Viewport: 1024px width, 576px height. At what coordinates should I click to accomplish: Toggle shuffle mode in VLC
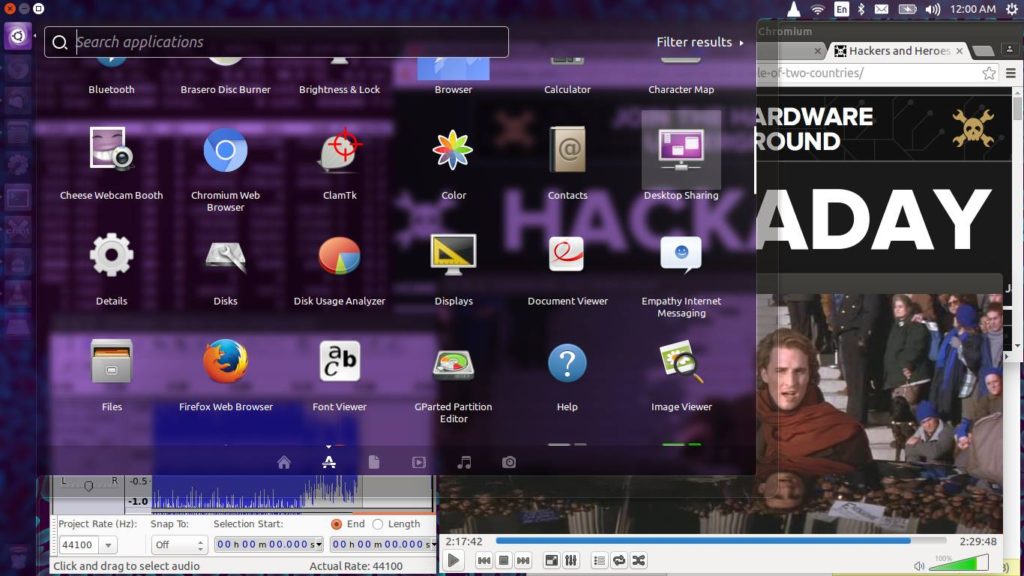639,560
